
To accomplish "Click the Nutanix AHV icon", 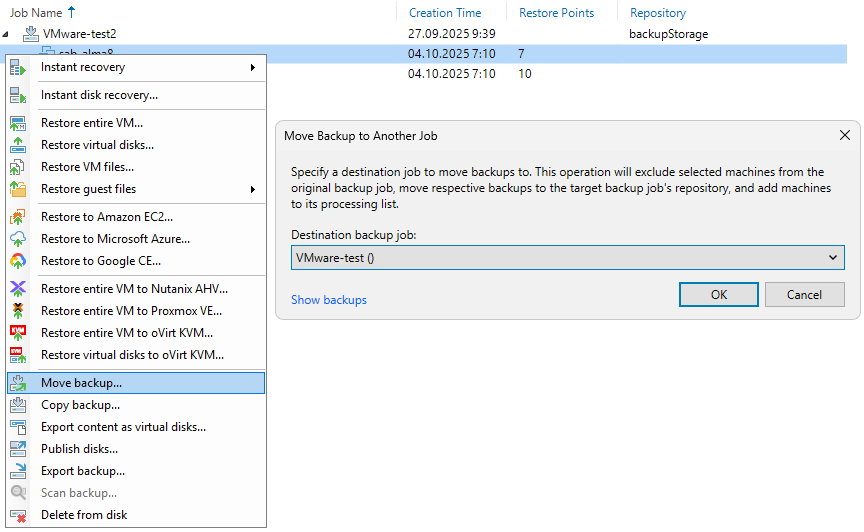I will (18, 289).
